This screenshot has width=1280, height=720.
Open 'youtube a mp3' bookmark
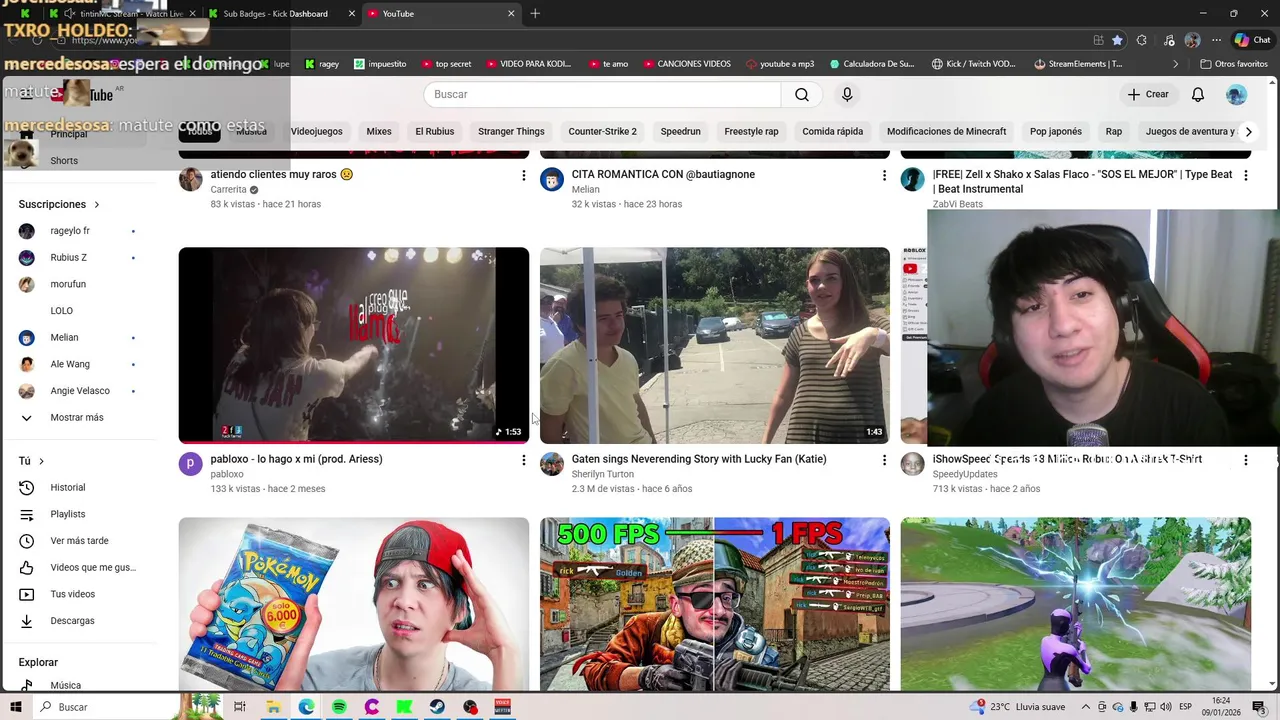(x=780, y=64)
